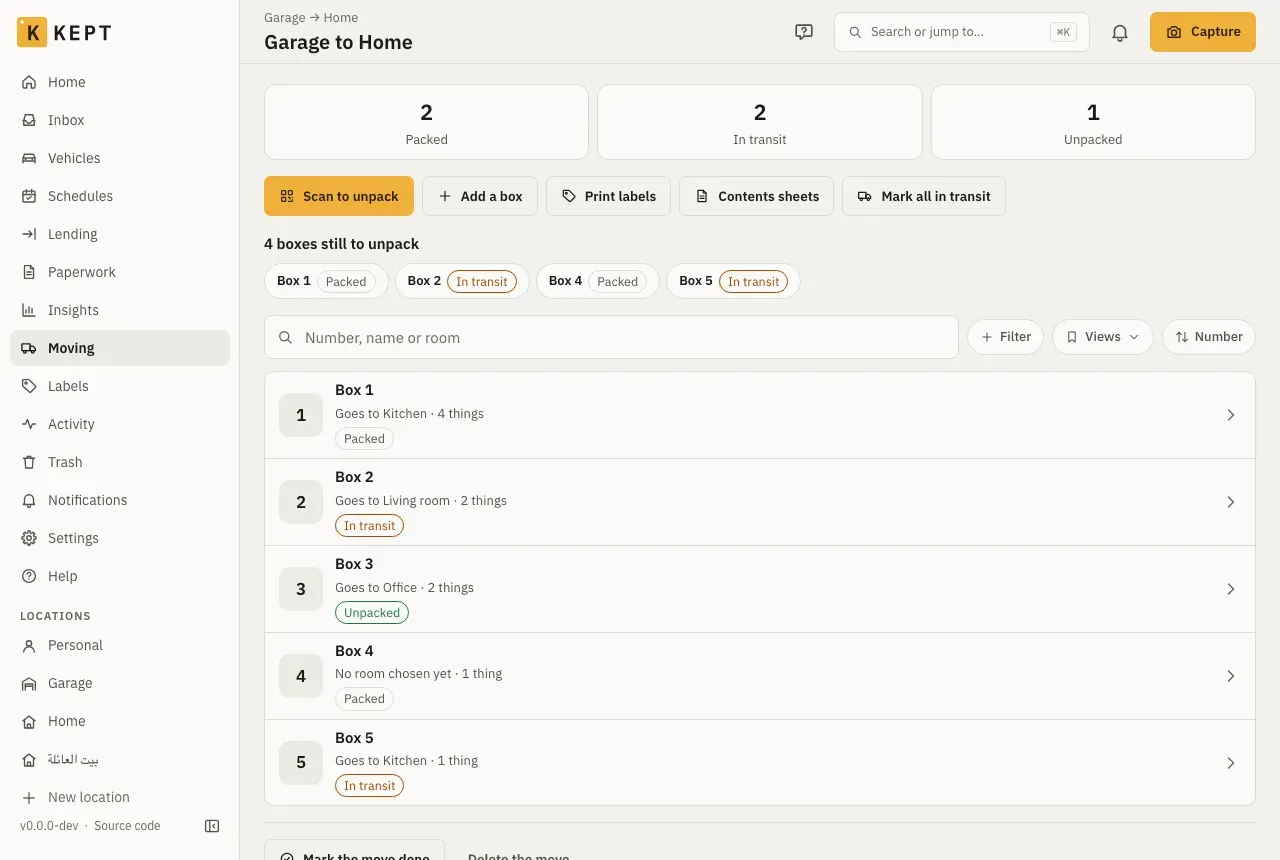Open Notifications page in sidebar
The width and height of the screenshot is (1280, 860).
120,500
